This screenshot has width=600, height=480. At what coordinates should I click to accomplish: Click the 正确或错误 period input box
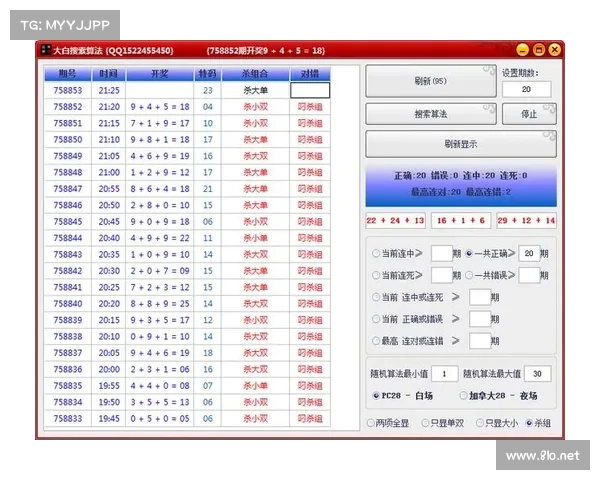pos(480,319)
